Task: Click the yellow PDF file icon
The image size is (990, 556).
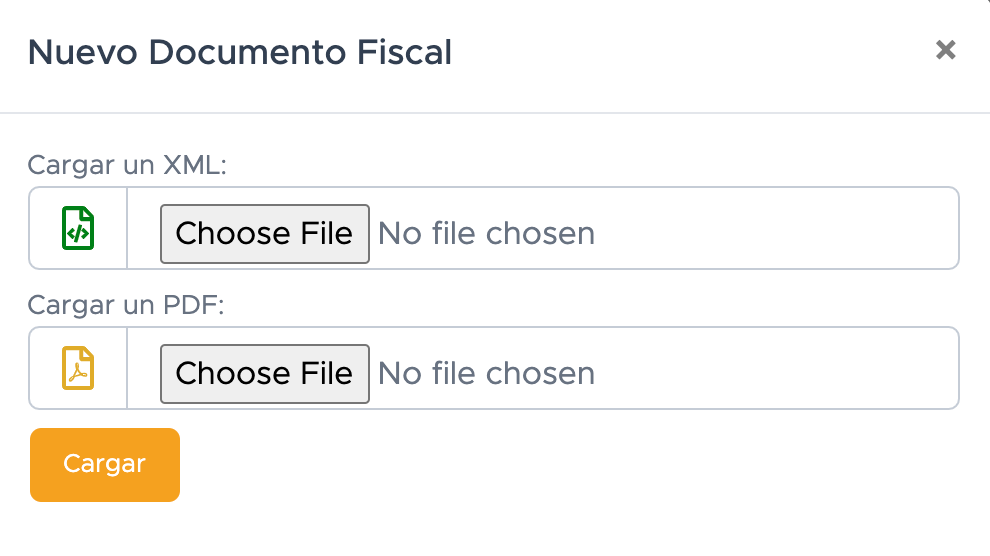Action: click(78, 368)
